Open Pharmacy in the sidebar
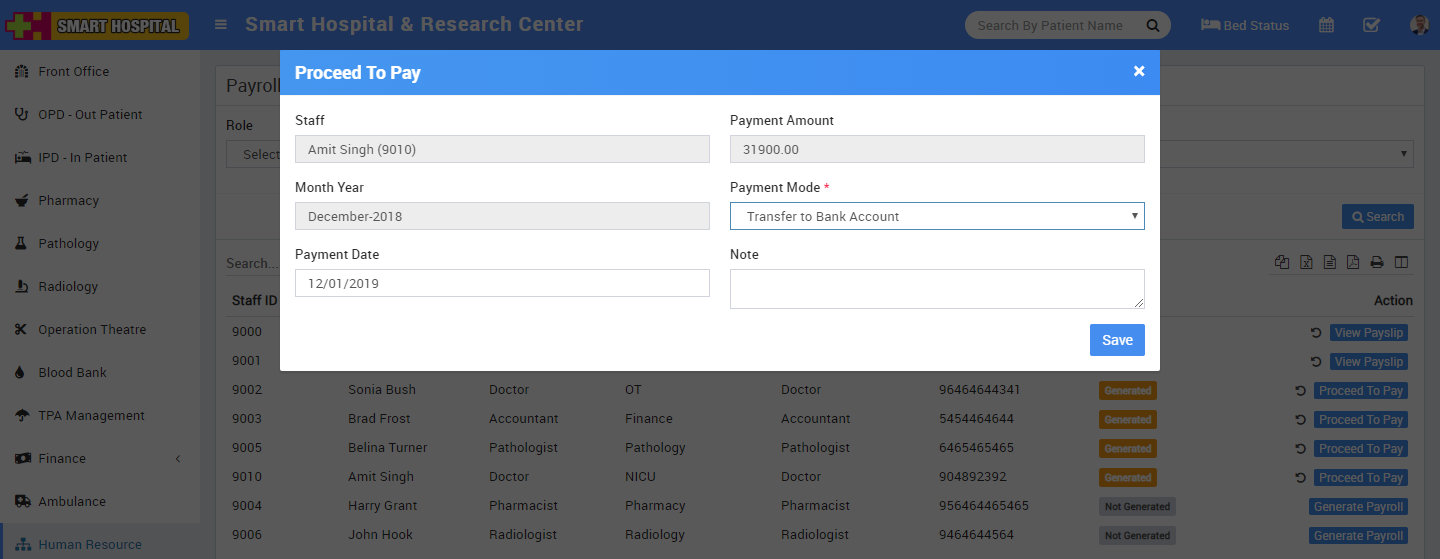 [x=68, y=200]
